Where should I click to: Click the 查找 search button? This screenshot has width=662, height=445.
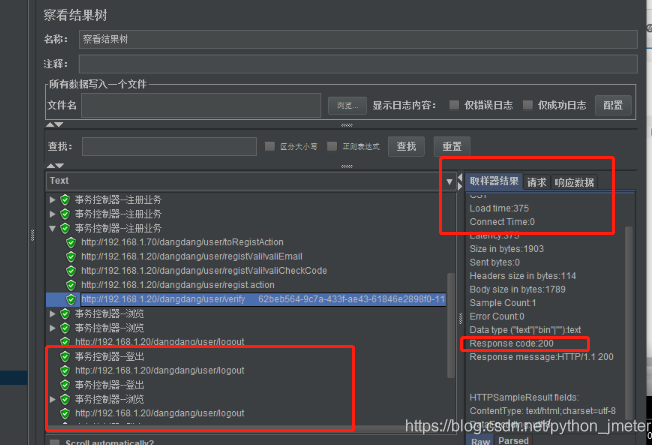406,147
